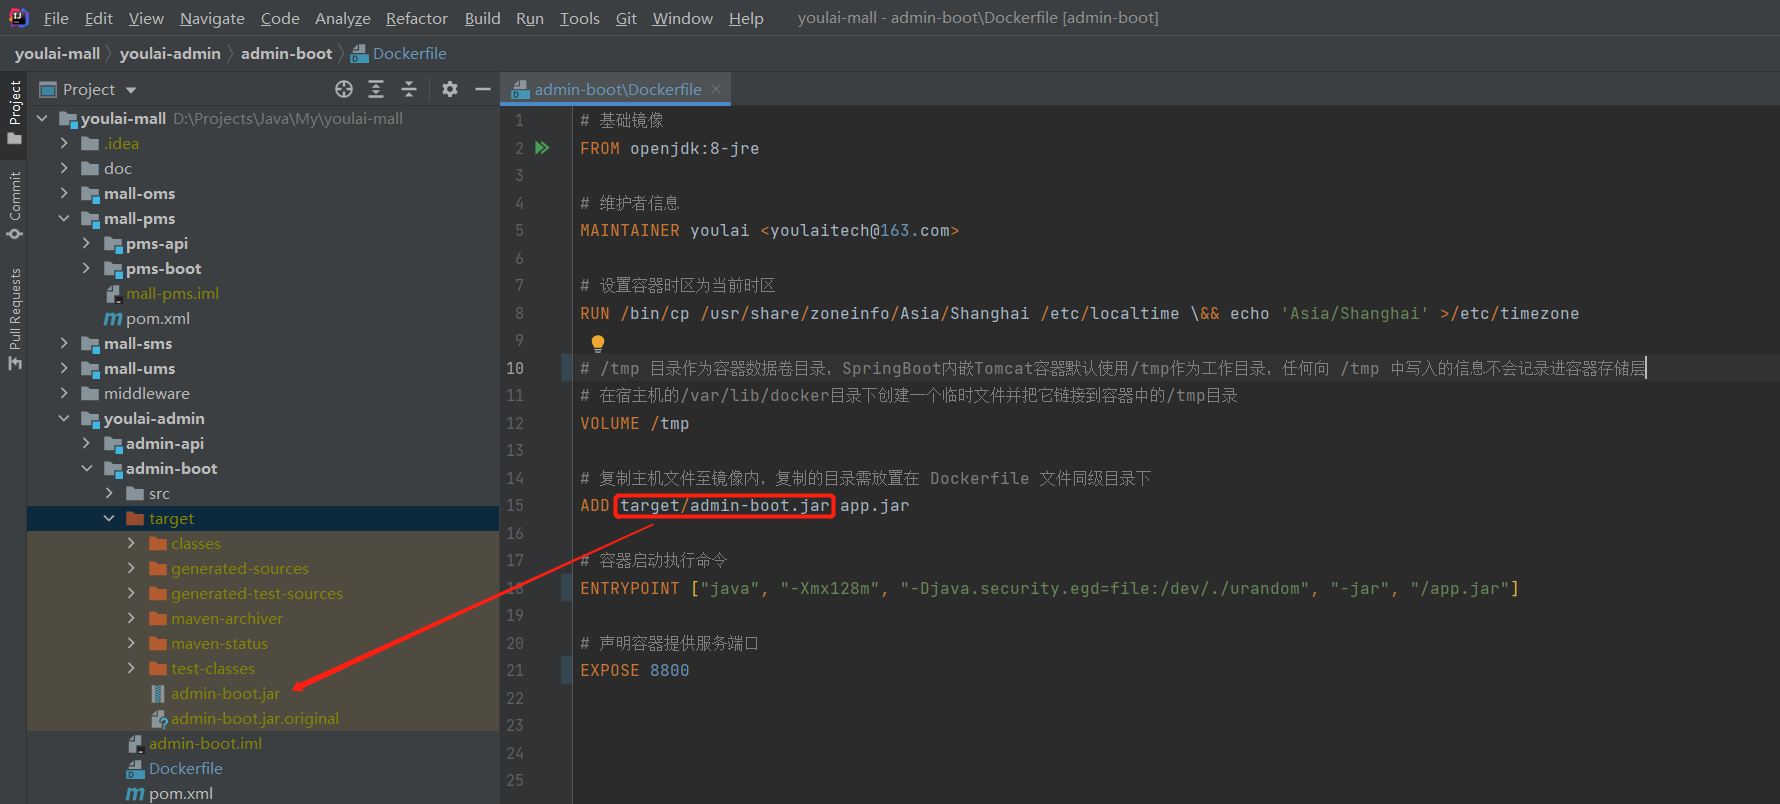Place cursor on FROM openjdk:8-jre line
Screen dimensions: 1780x804
coord(669,148)
